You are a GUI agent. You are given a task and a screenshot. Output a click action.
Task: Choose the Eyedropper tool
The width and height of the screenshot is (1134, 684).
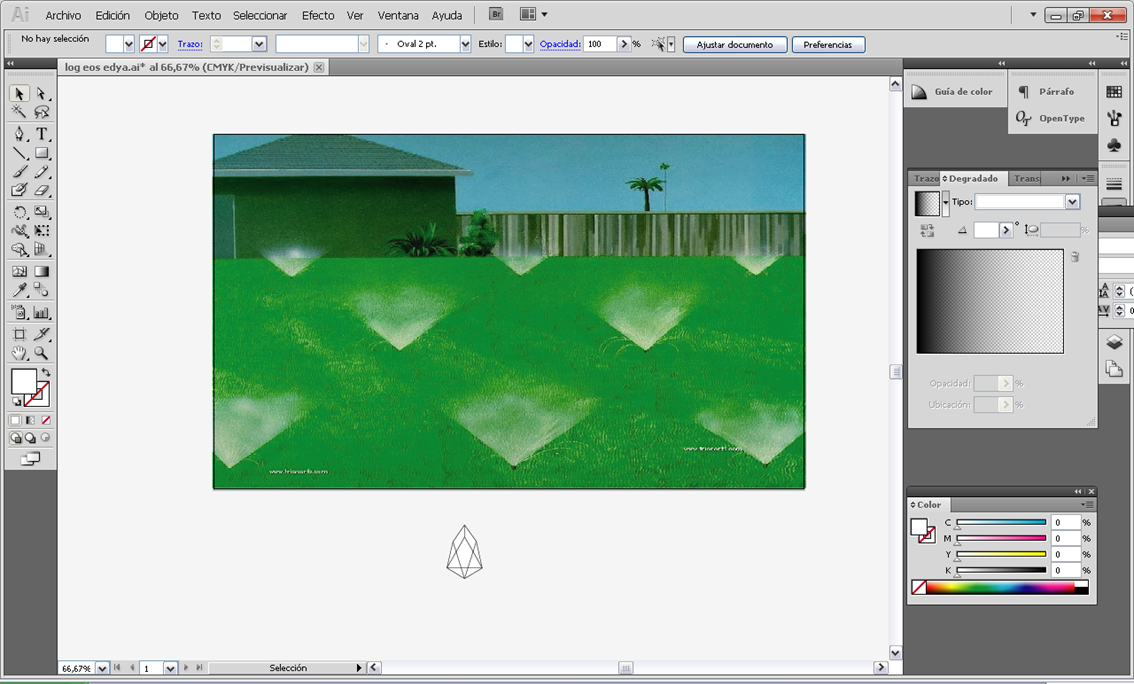(x=19, y=291)
